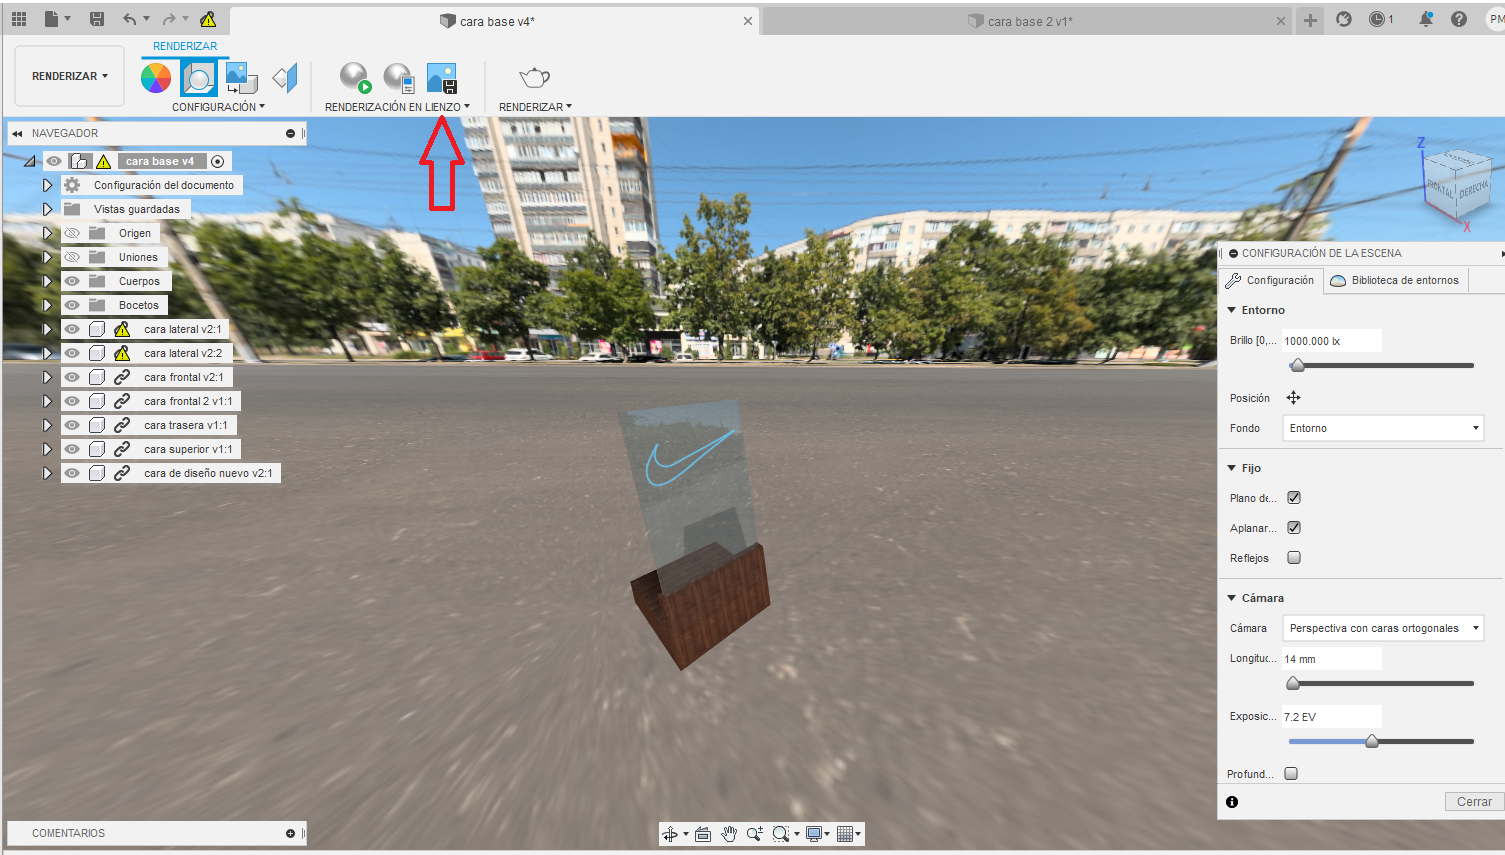Select the Configuración tab
The image size is (1505, 855).
tap(1270, 280)
